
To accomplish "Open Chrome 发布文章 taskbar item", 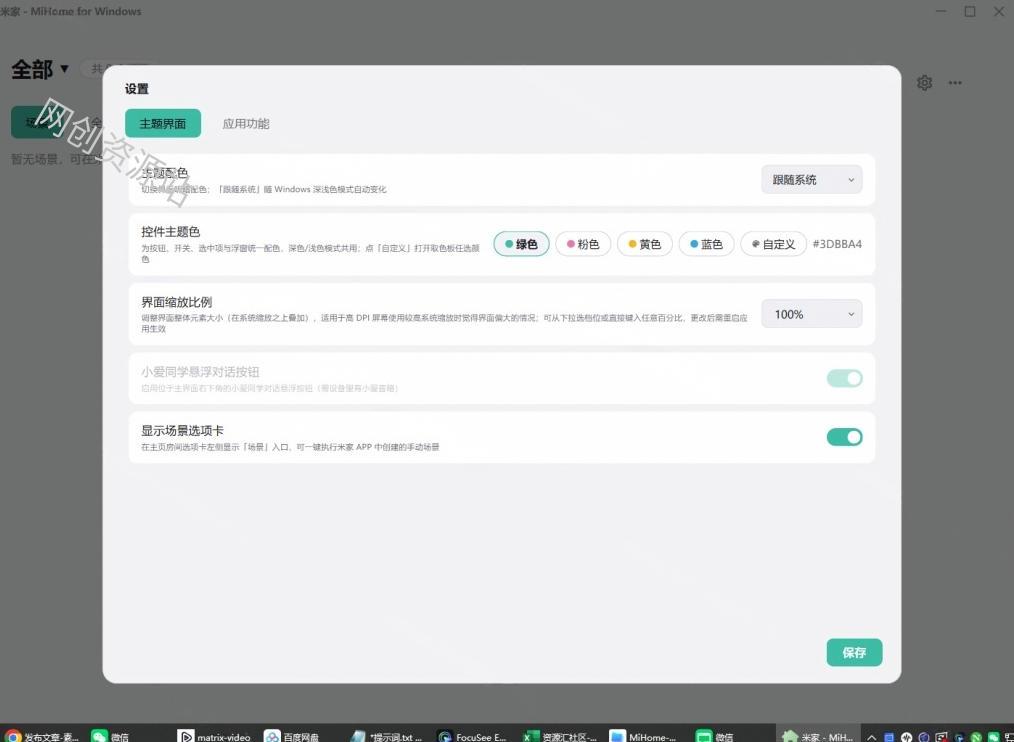I will [41, 736].
